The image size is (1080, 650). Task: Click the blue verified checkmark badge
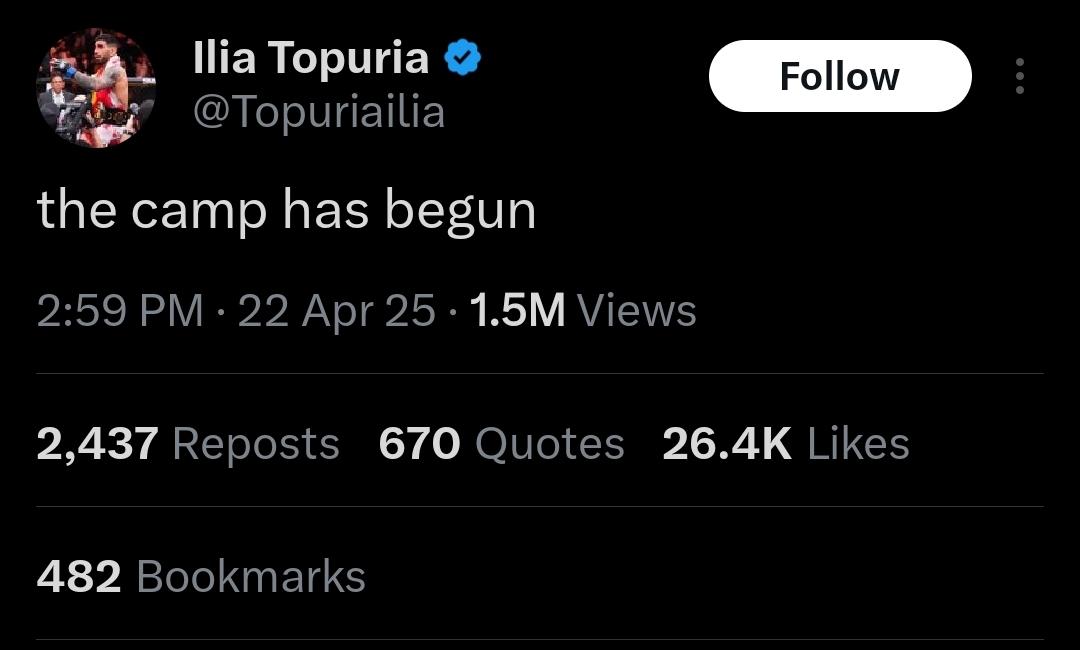tap(462, 58)
